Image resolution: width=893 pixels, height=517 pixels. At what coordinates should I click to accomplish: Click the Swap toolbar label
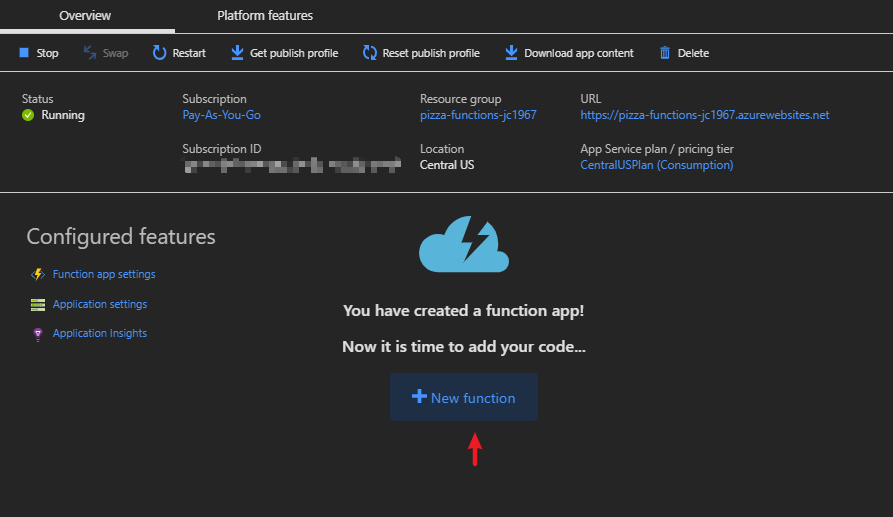(115, 53)
